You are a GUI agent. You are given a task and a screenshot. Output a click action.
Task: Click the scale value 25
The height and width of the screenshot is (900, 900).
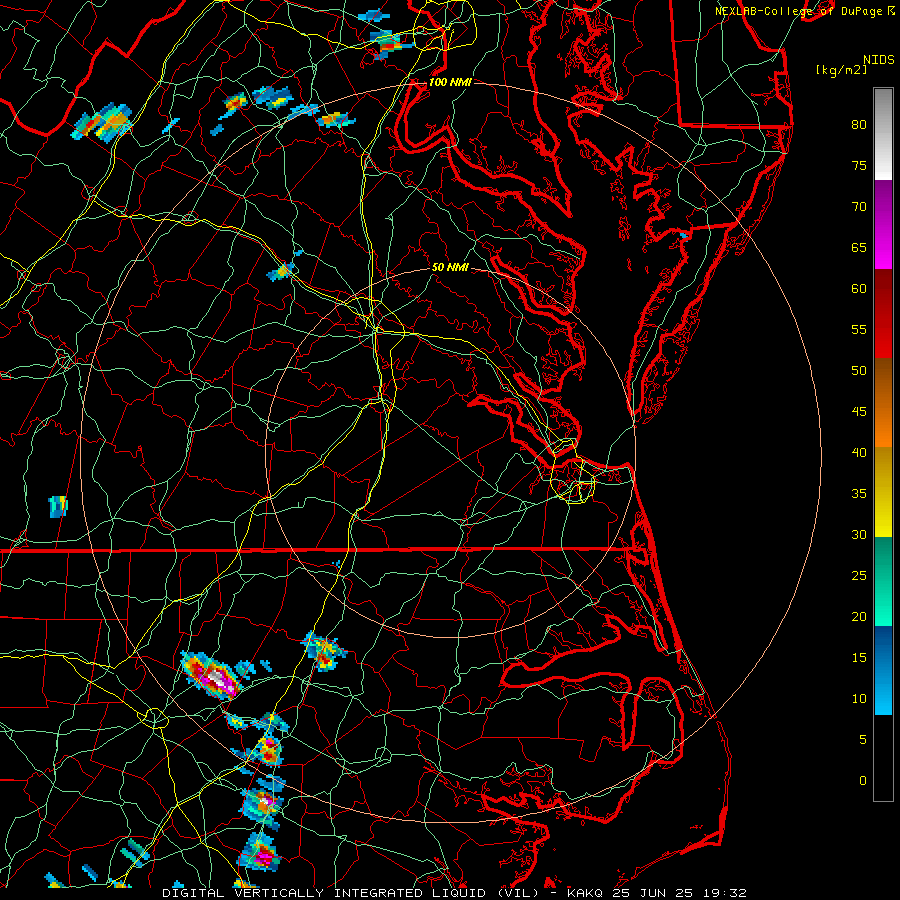coord(859,576)
